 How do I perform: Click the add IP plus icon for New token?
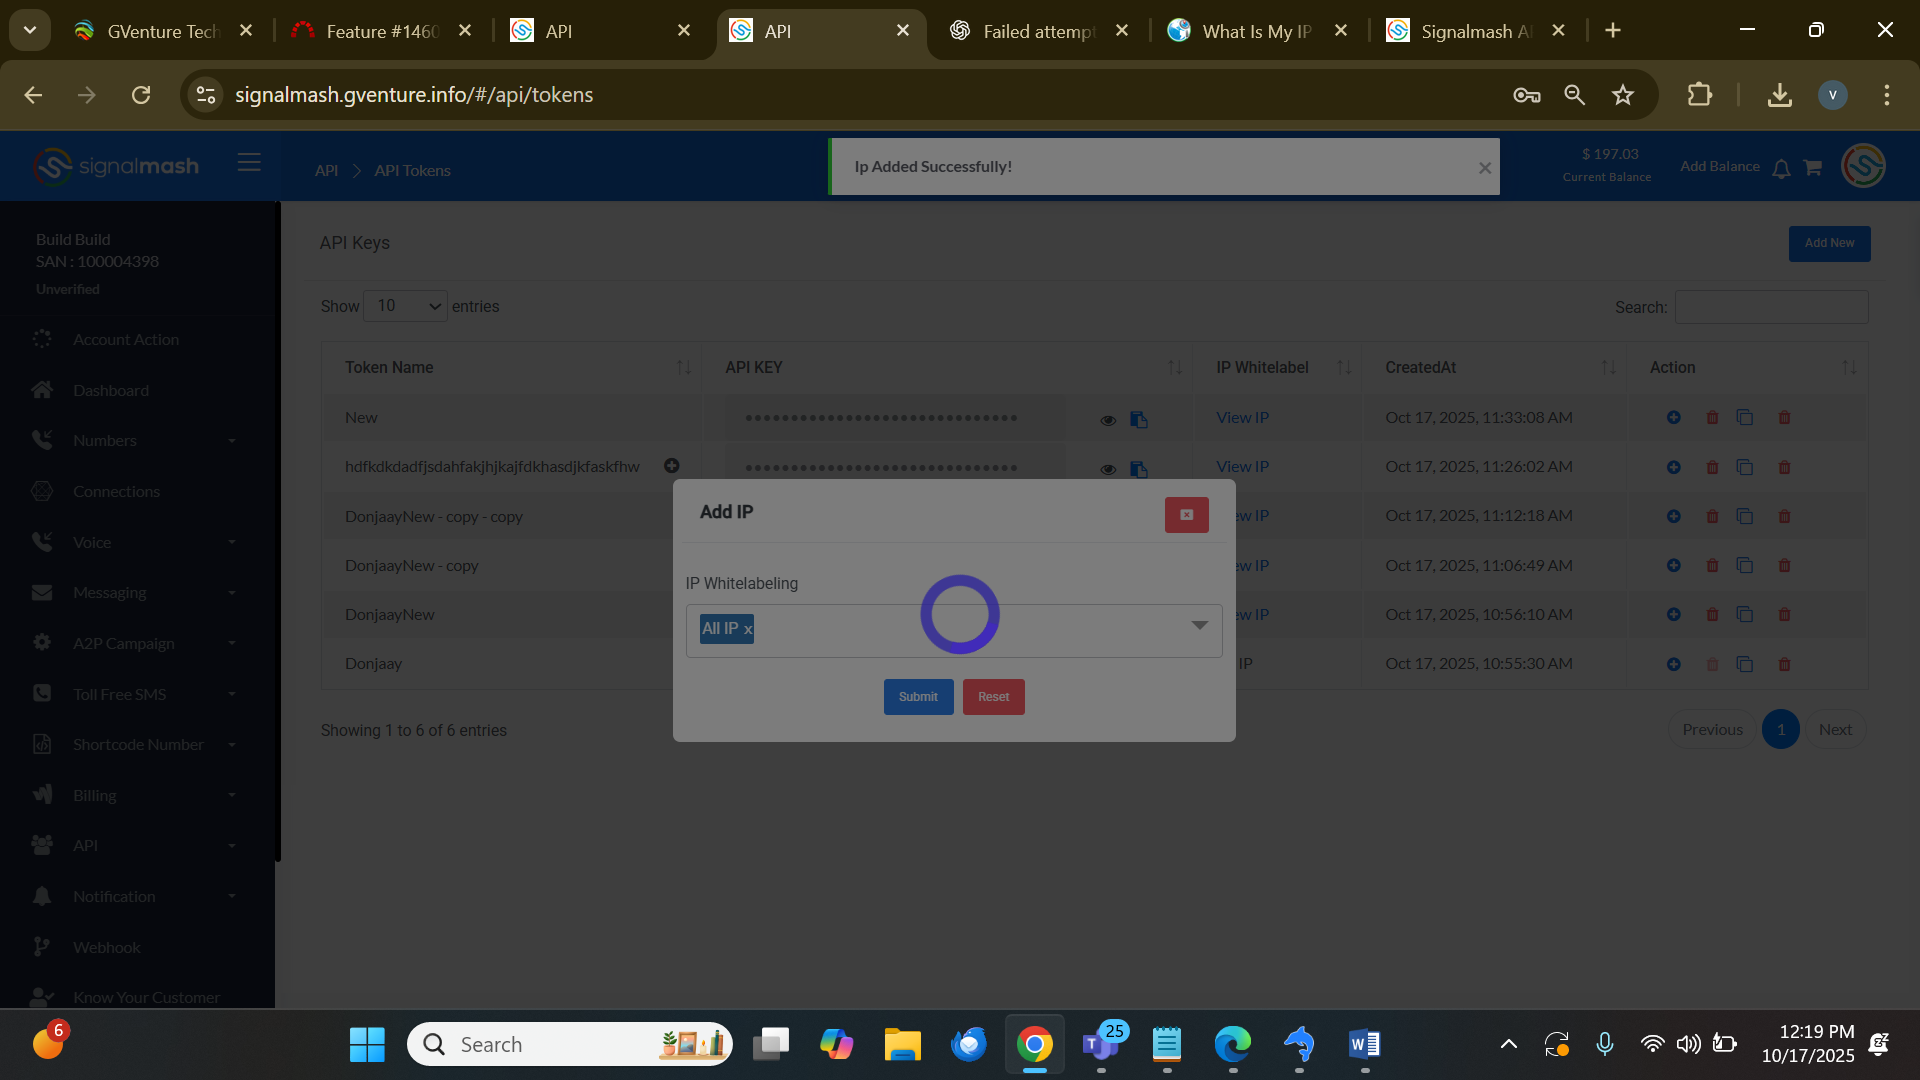click(1673, 418)
